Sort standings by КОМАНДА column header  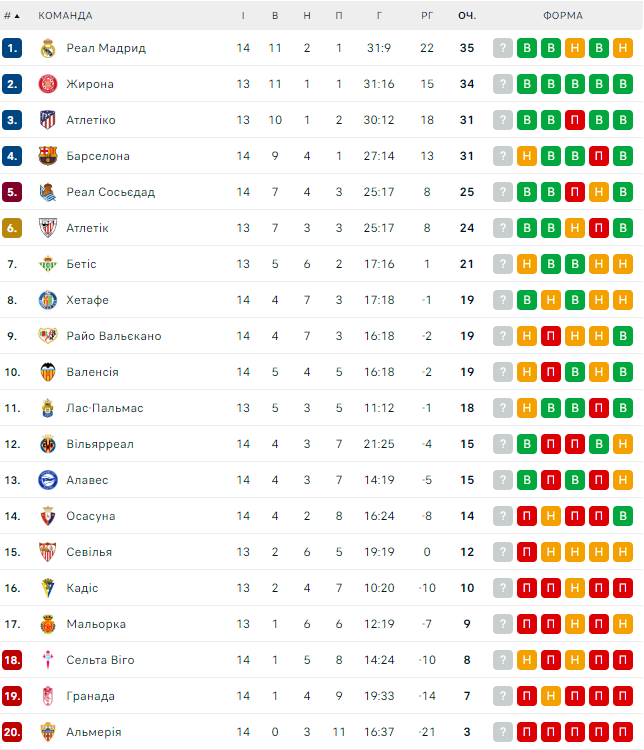(x=65, y=16)
